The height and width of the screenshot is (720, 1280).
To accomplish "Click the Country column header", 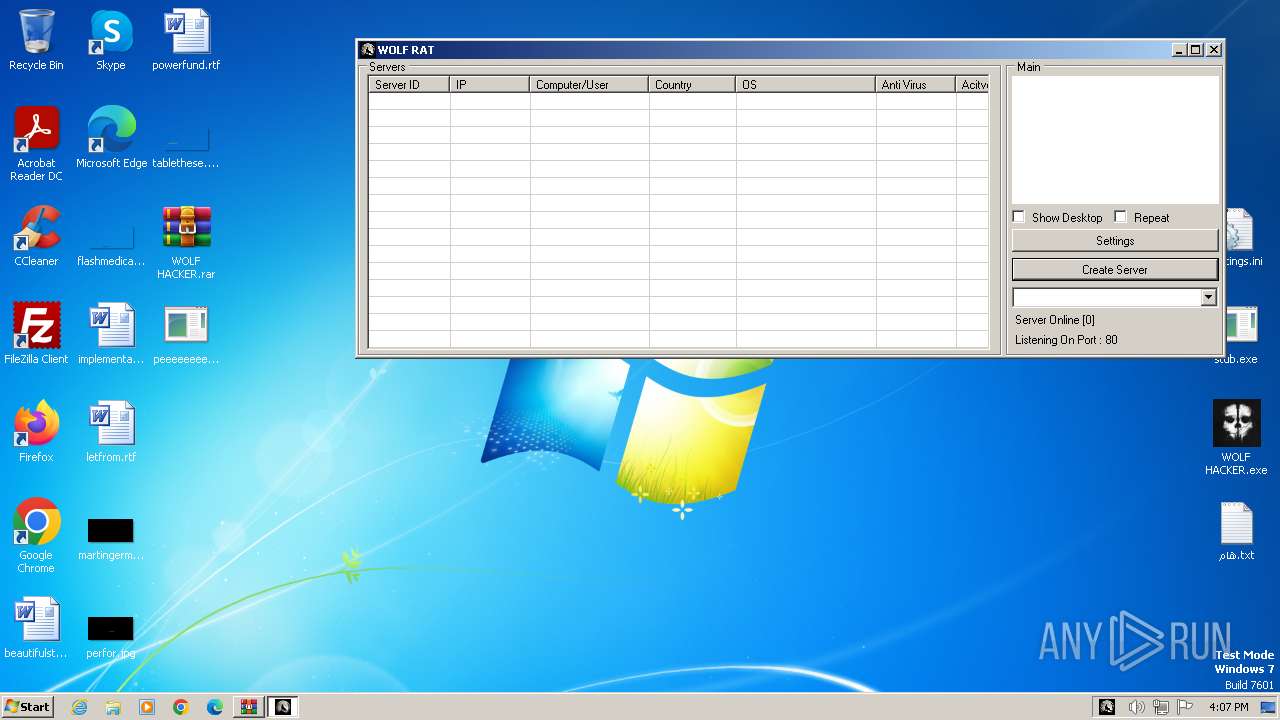I will [x=692, y=85].
